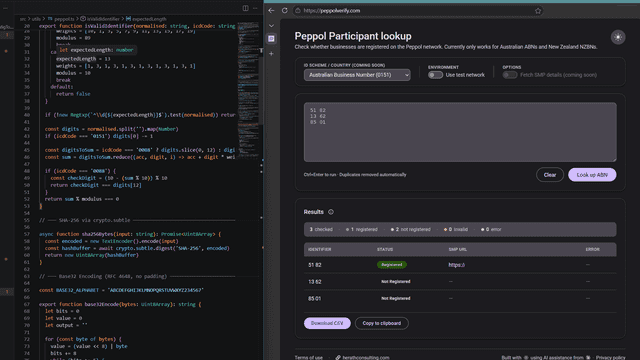This screenshot has height=360, width=640.
Task: Click Not Registered status in 85 01 row
Action: pyautogui.click(x=396, y=298)
